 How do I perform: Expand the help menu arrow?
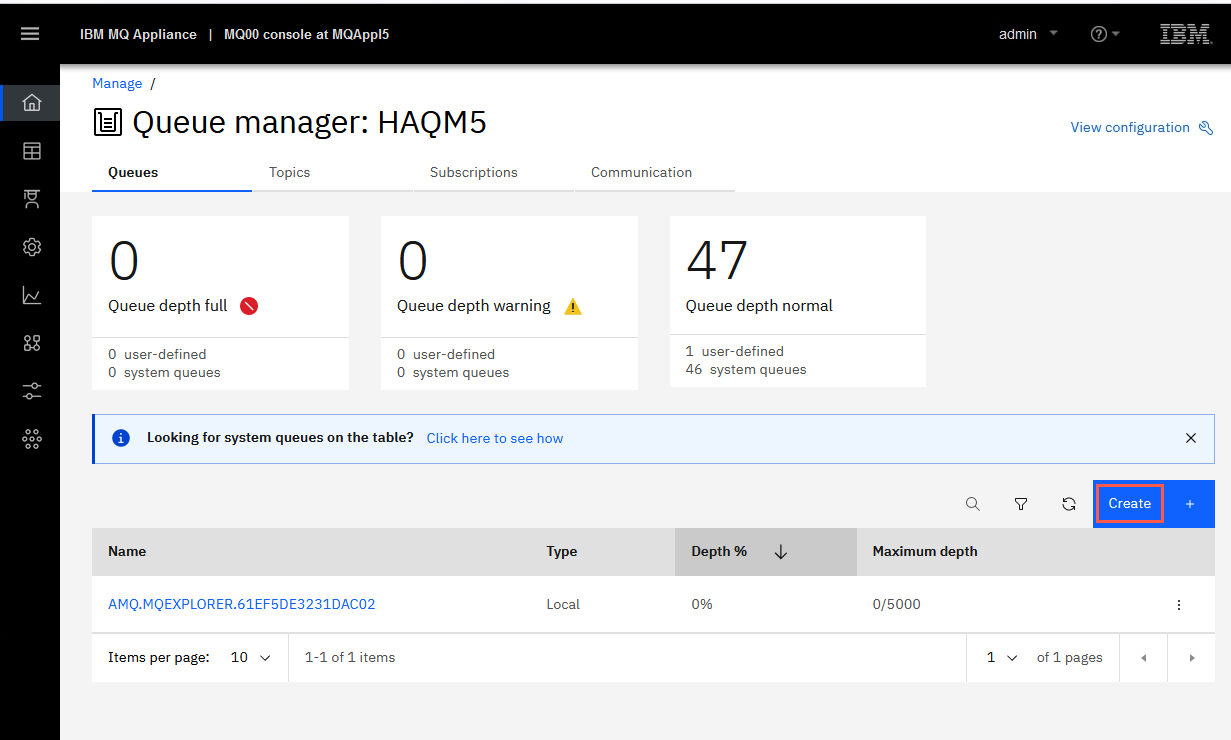point(1116,34)
